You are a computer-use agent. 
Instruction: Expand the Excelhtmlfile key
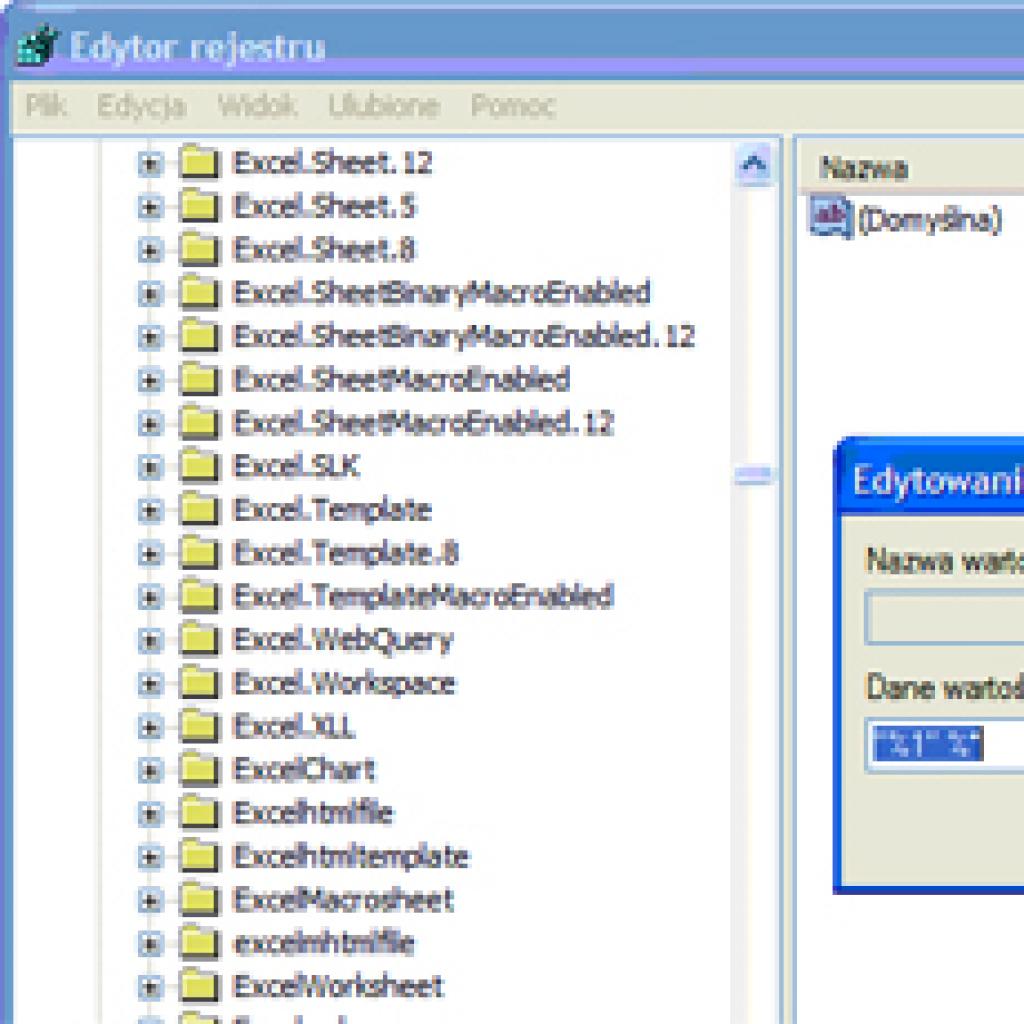click(x=150, y=813)
